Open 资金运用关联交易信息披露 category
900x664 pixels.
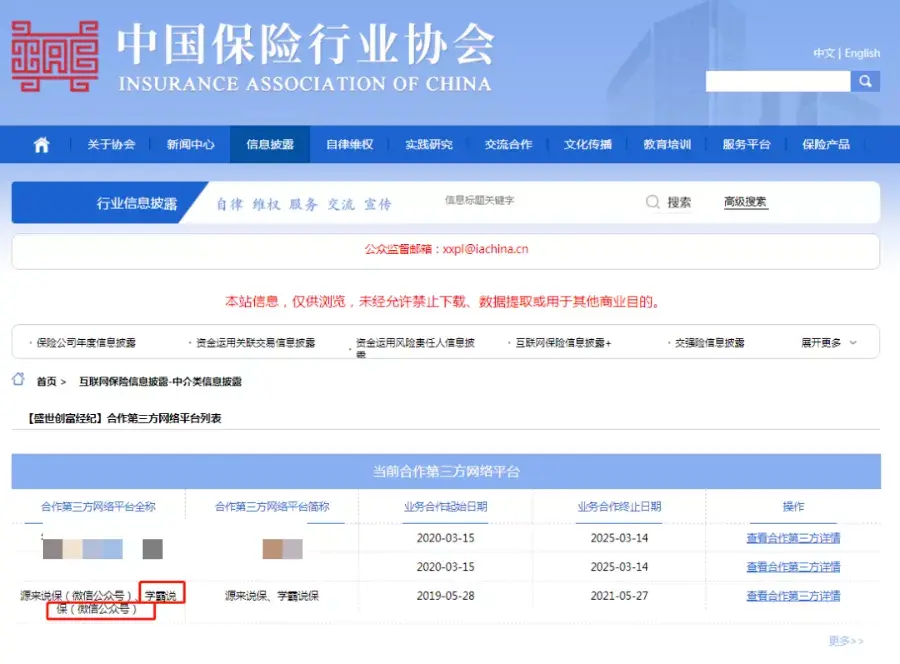click(x=255, y=343)
